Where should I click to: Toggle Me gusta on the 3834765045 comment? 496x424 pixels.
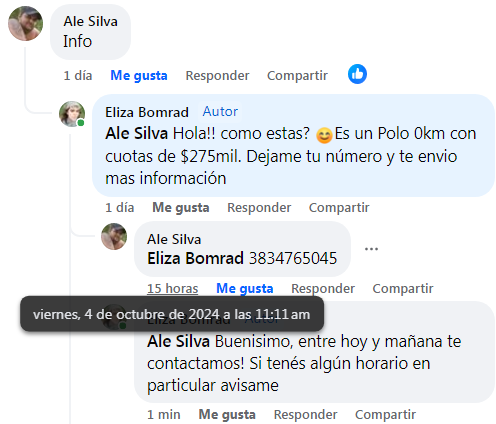(x=245, y=289)
